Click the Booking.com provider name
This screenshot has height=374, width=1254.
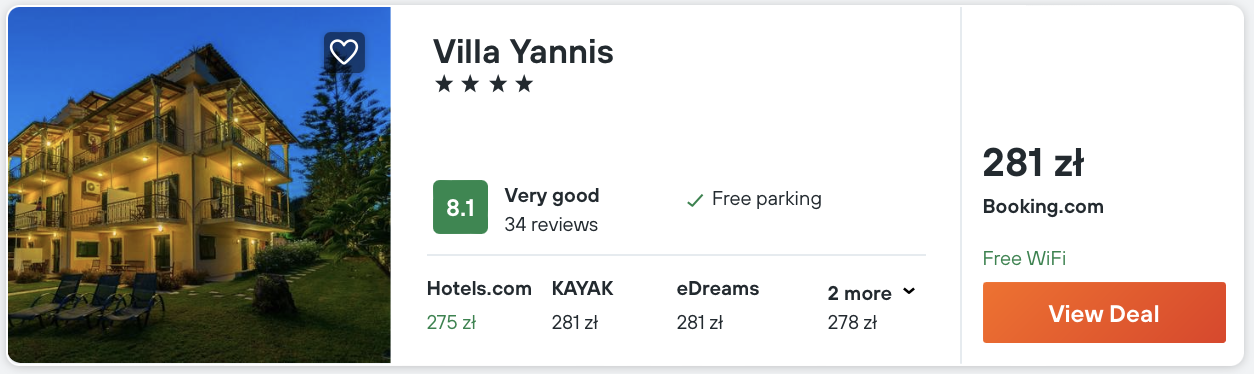[x=1043, y=208]
